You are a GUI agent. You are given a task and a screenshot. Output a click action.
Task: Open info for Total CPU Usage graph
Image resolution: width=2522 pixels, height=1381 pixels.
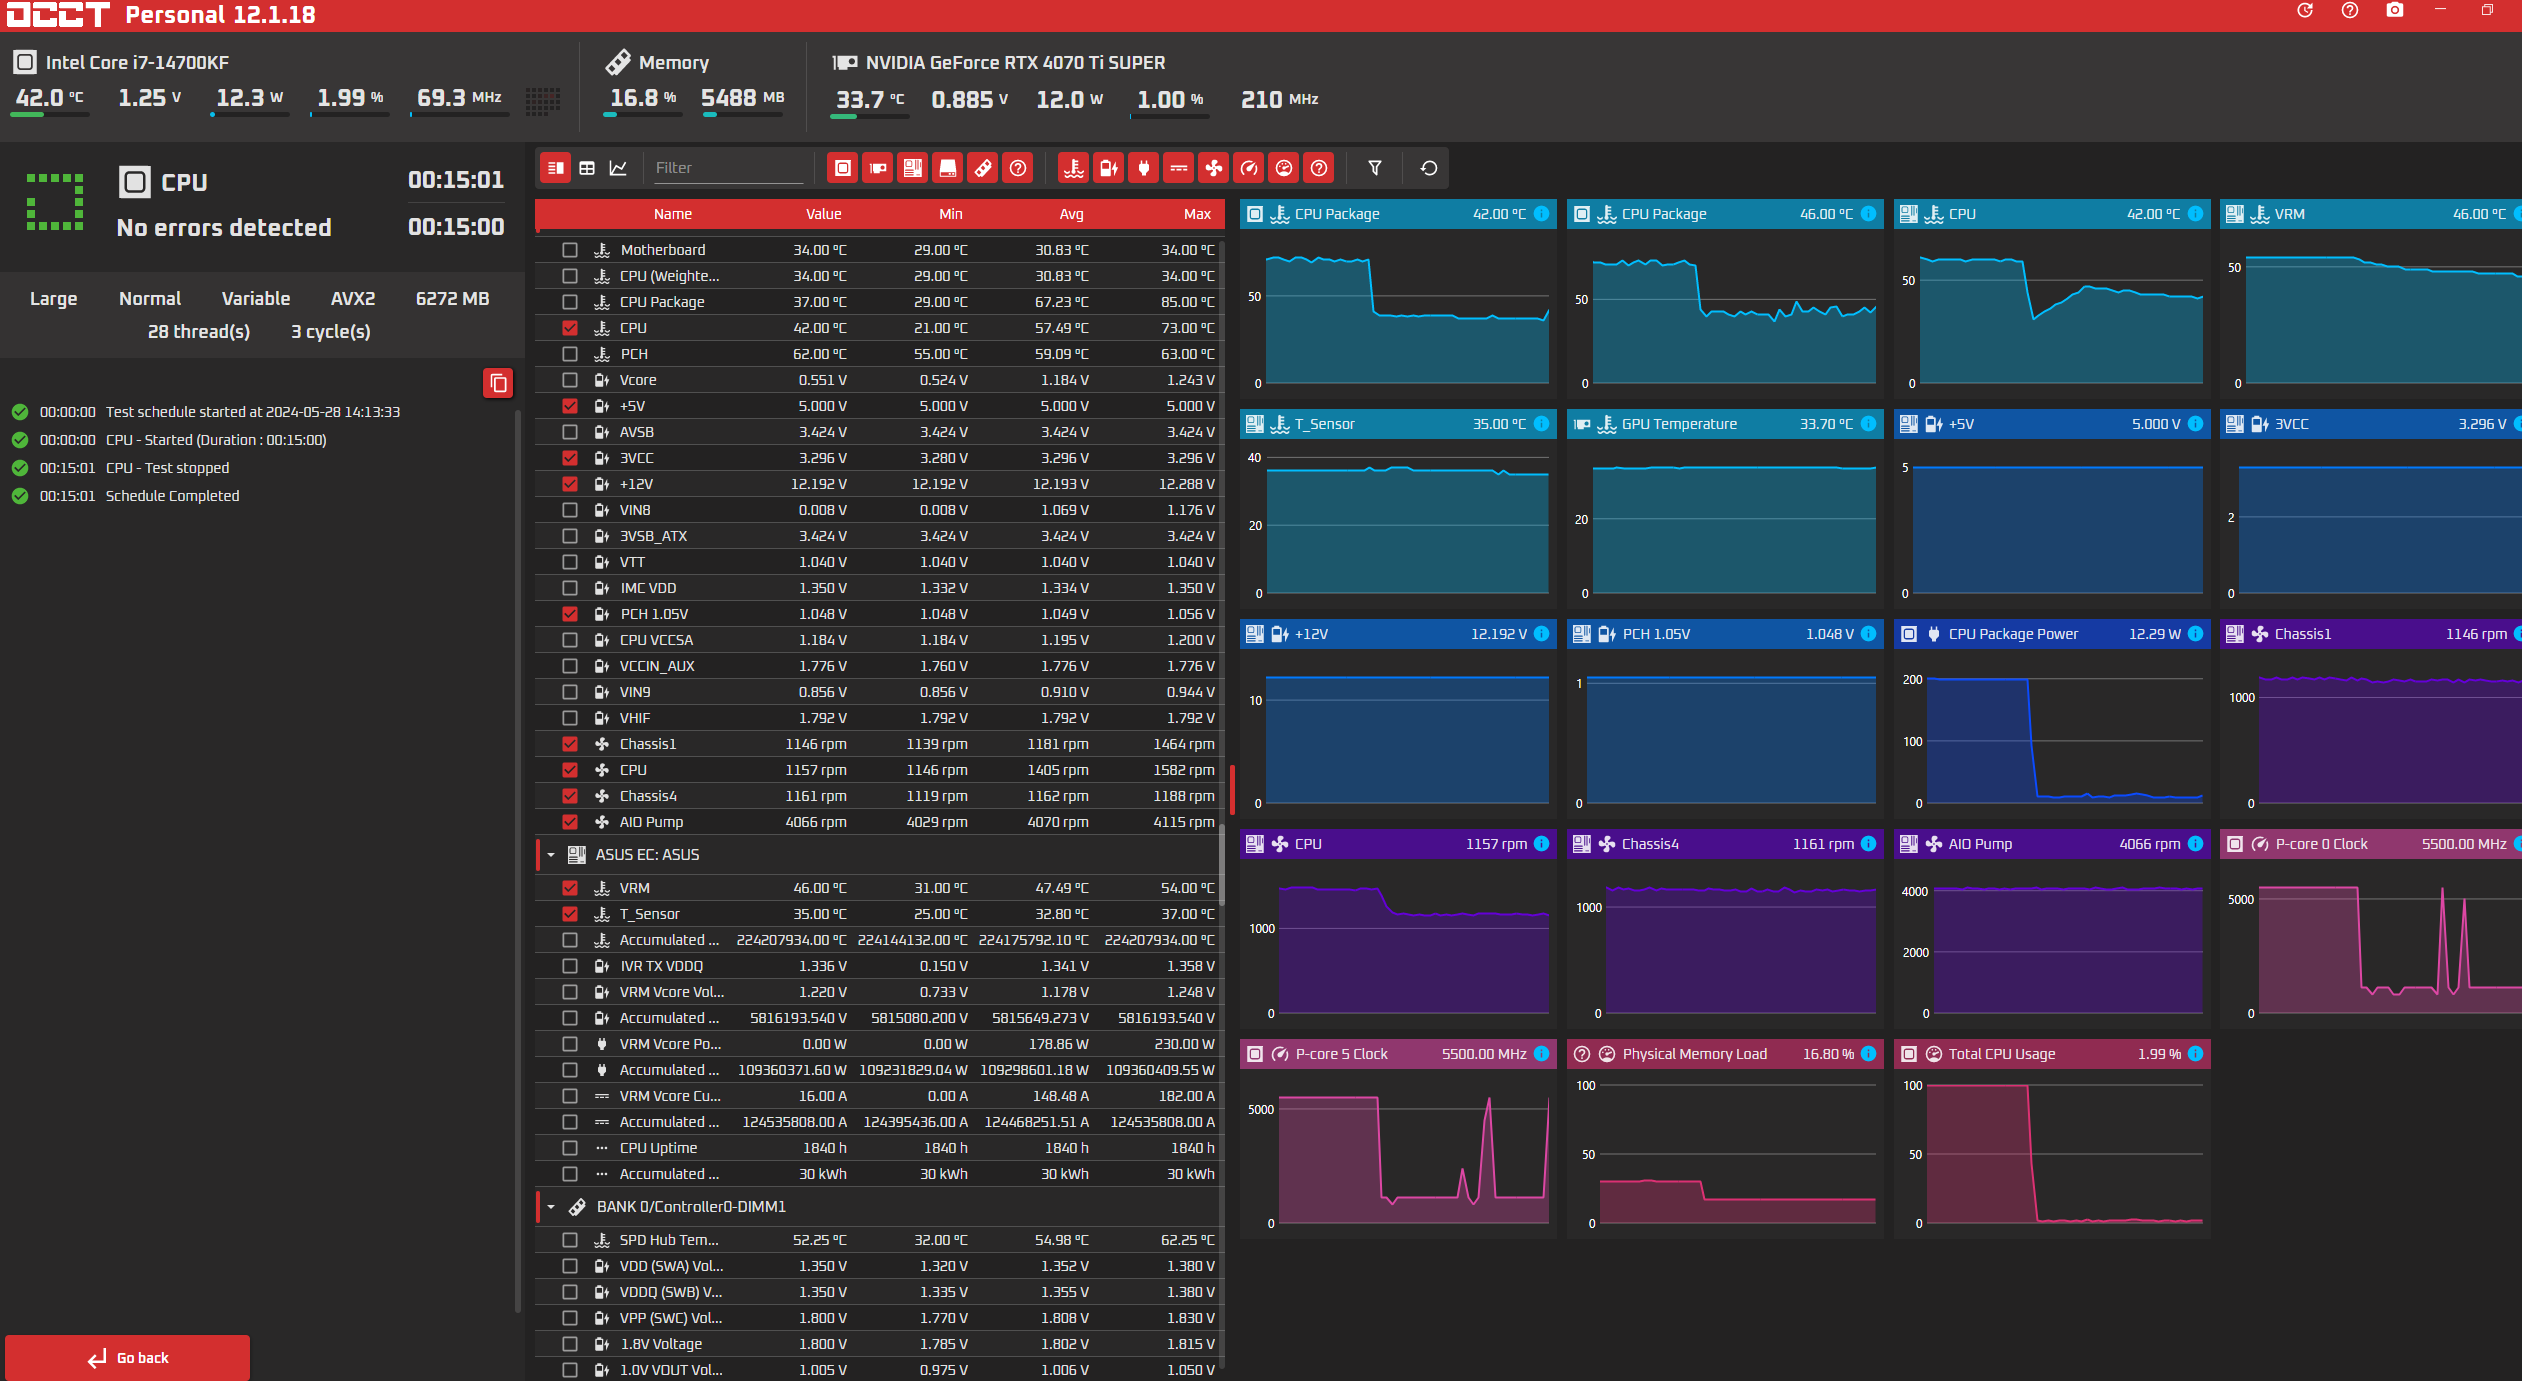(x=2195, y=1054)
